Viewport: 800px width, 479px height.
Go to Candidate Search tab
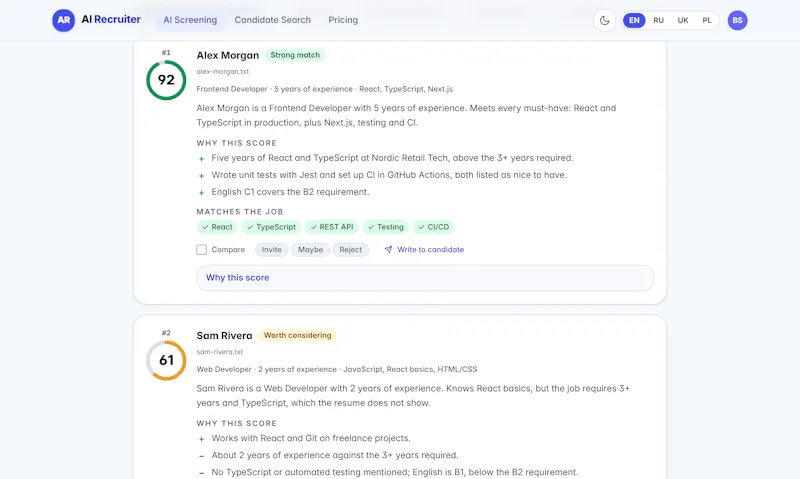[x=272, y=20]
